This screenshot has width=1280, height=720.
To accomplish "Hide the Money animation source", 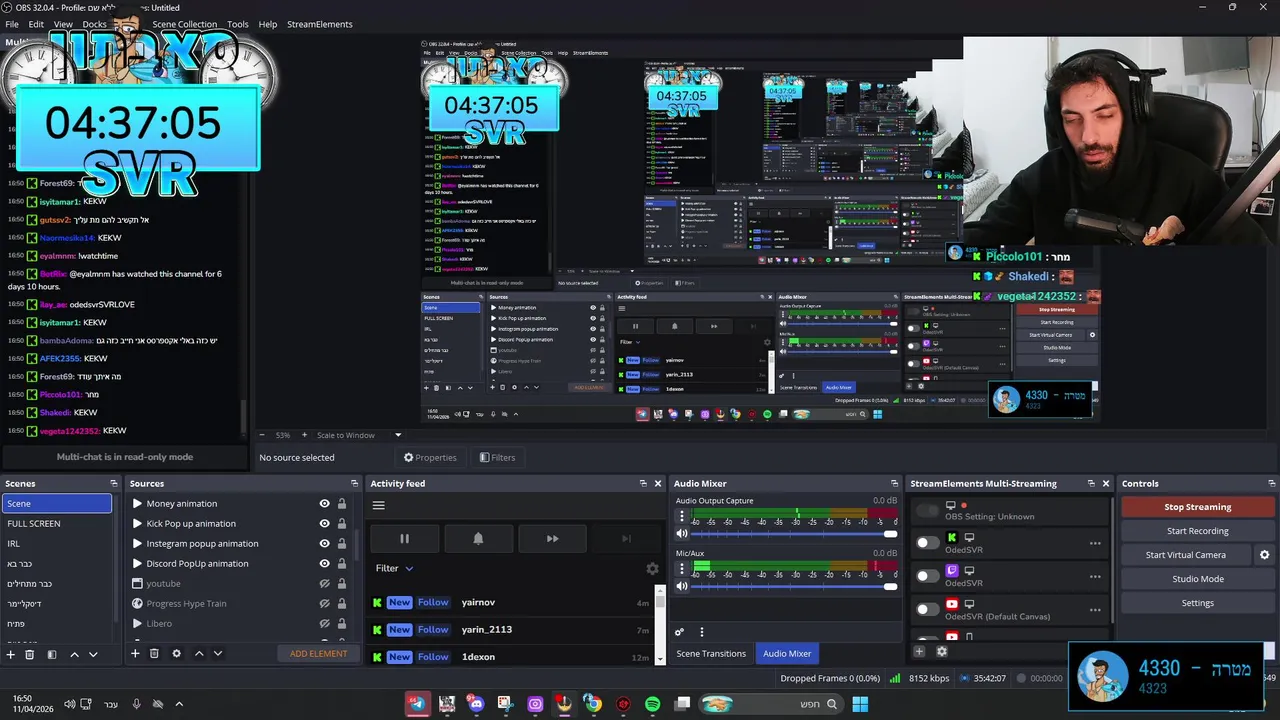I will [x=324, y=504].
